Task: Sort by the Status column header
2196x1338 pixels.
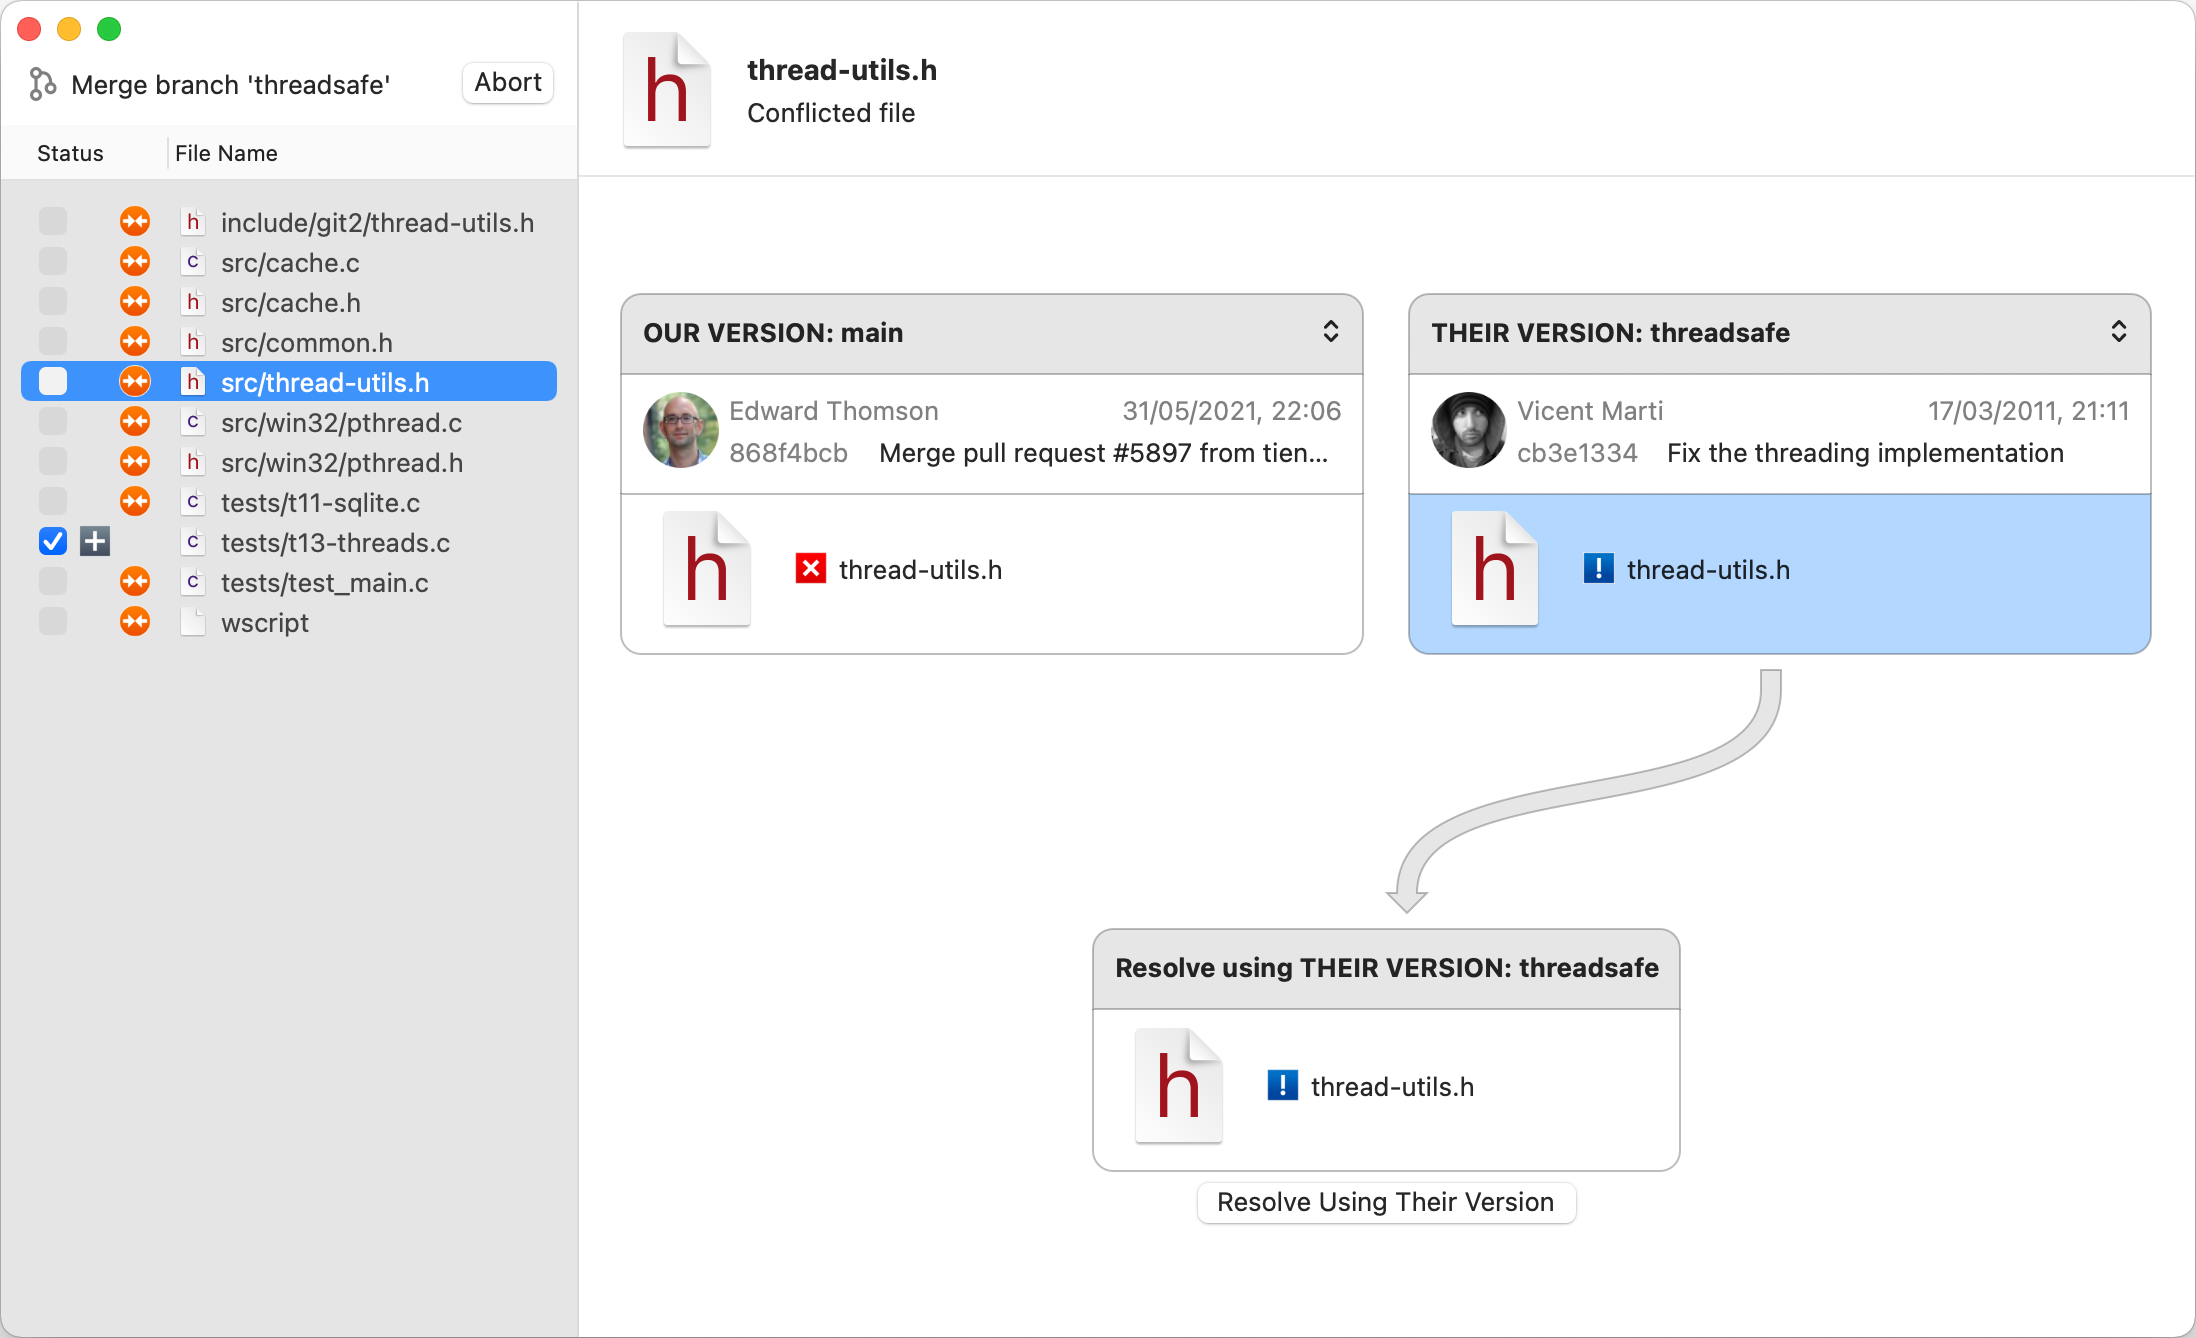Action: tap(70, 153)
